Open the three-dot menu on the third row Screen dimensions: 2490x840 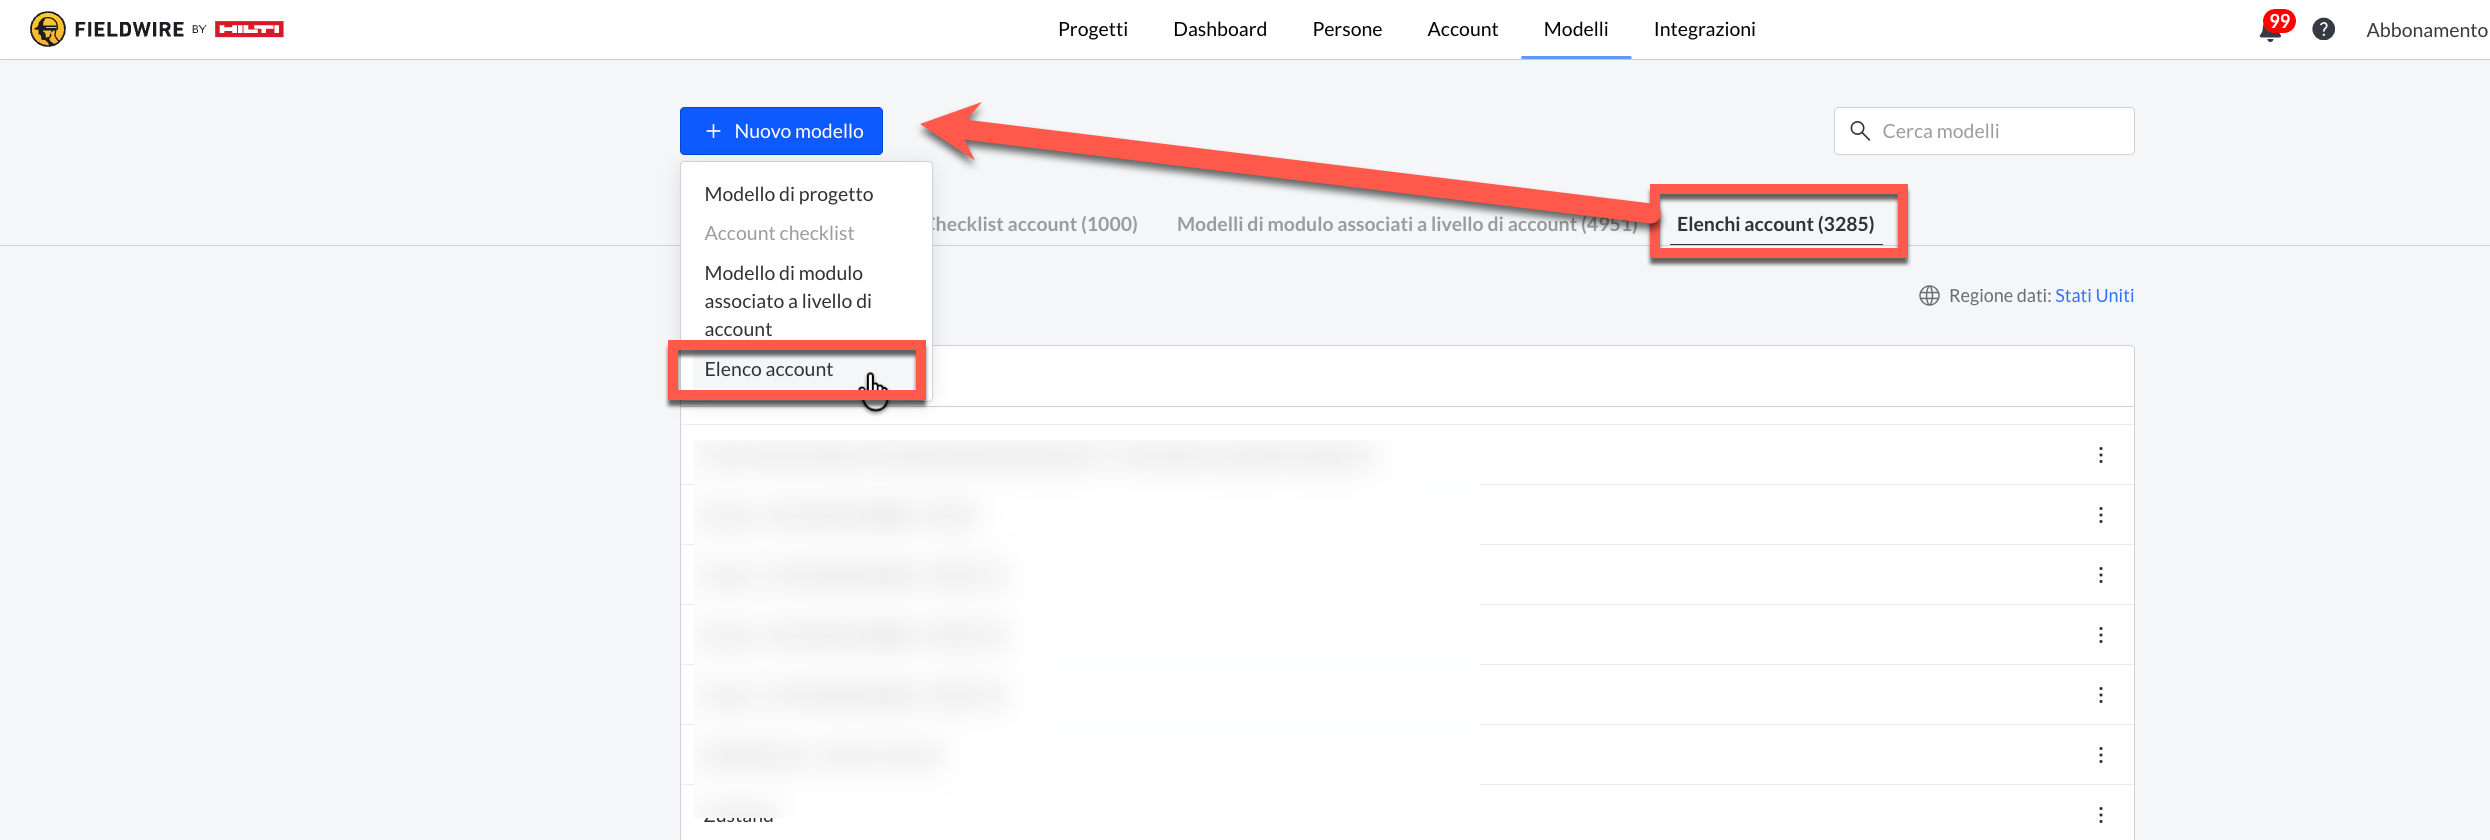(x=2100, y=575)
